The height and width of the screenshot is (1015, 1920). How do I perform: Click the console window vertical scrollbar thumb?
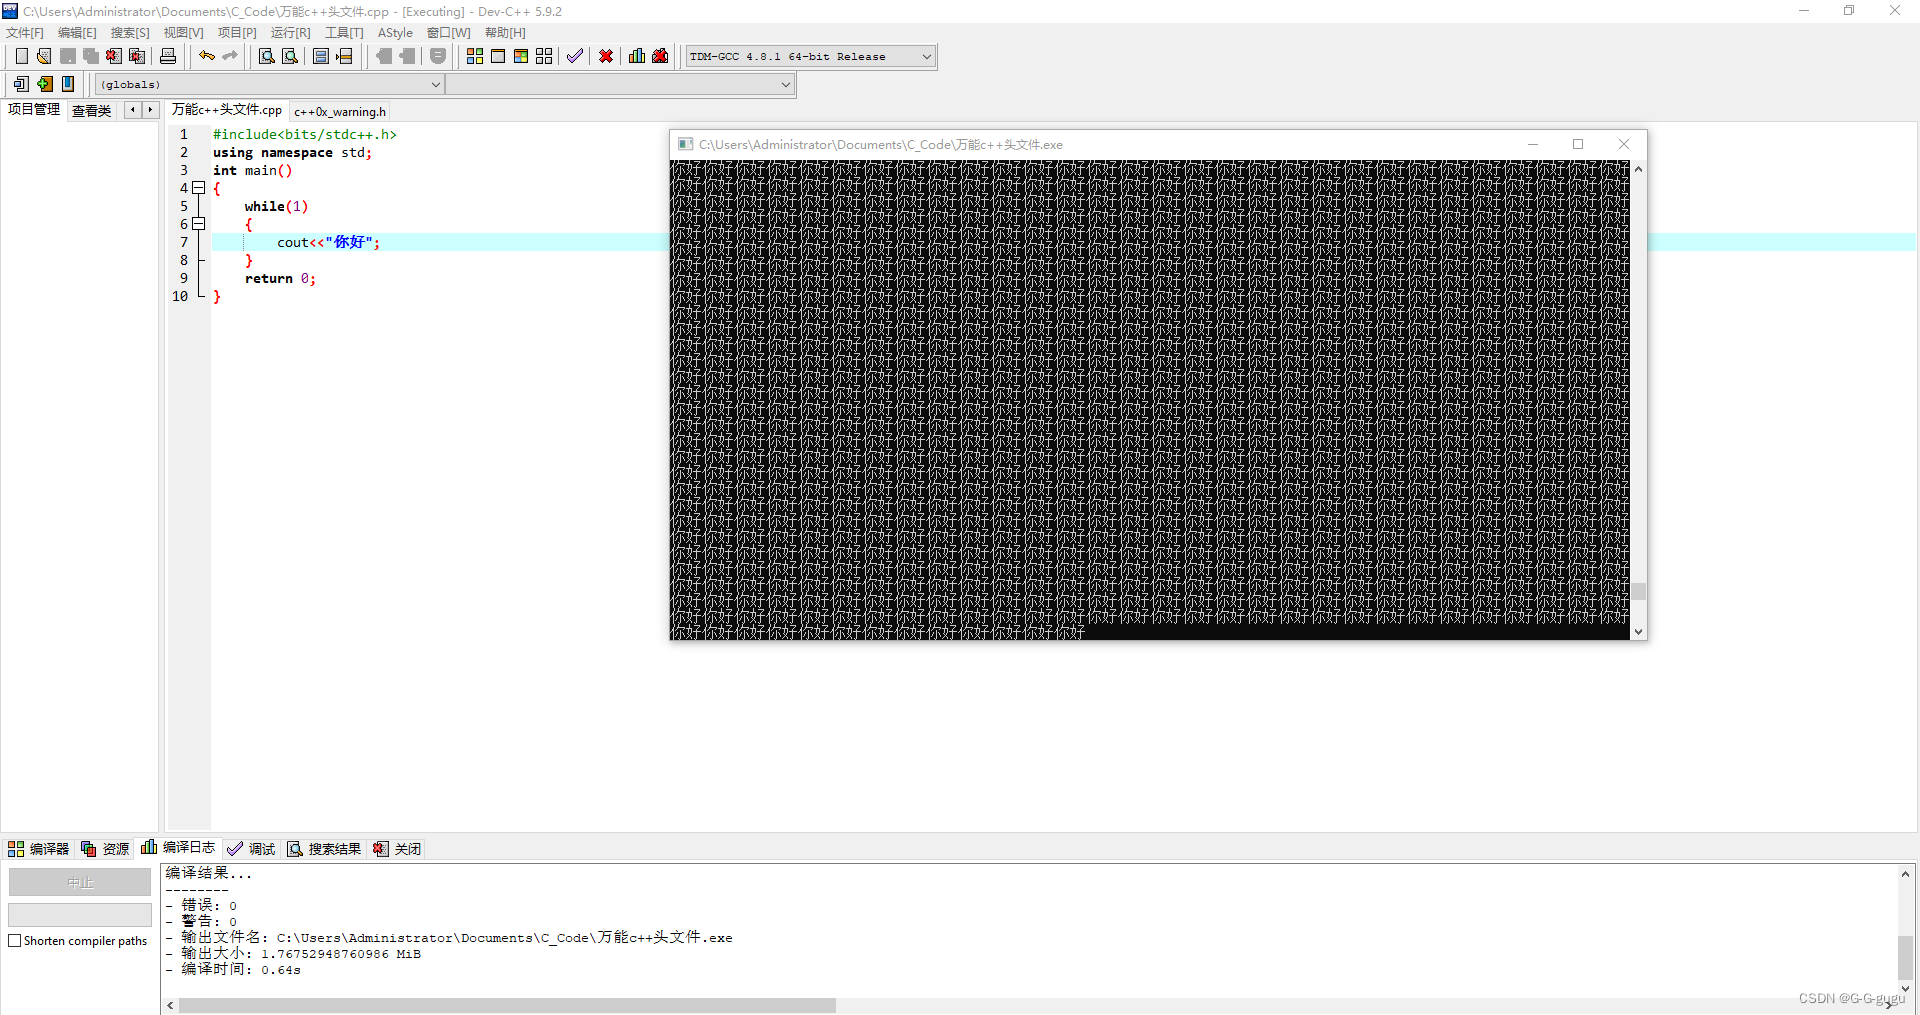pyautogui.click(x=1638, y=591)
